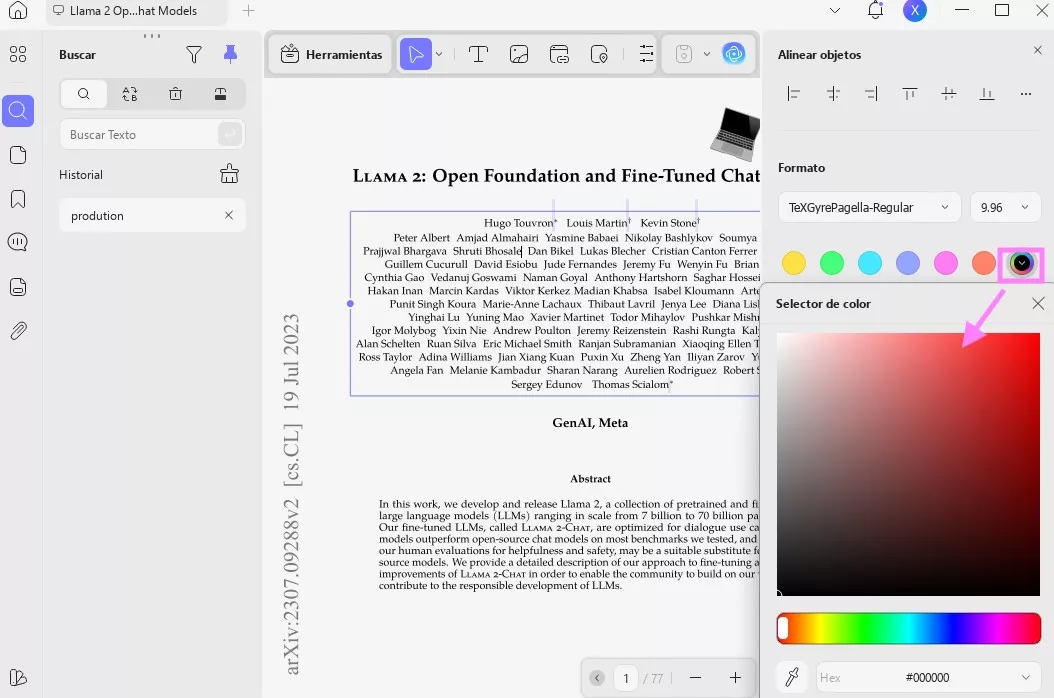Click the save document icon

click(x=684, y=54)
